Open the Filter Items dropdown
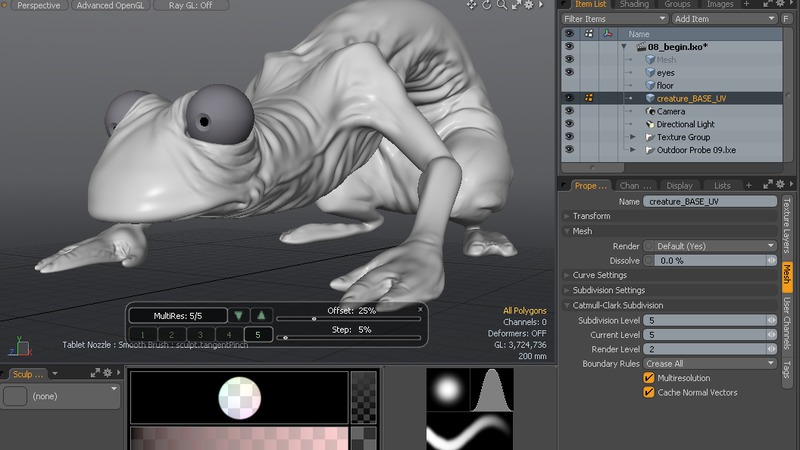The height and width of the screenshot is (450, 800). [x=614, y=19]
